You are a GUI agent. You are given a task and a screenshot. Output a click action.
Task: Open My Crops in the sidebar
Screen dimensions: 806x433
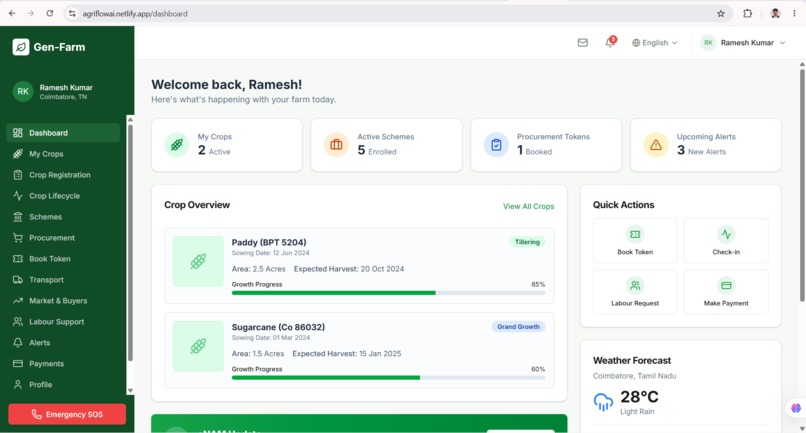63,154
